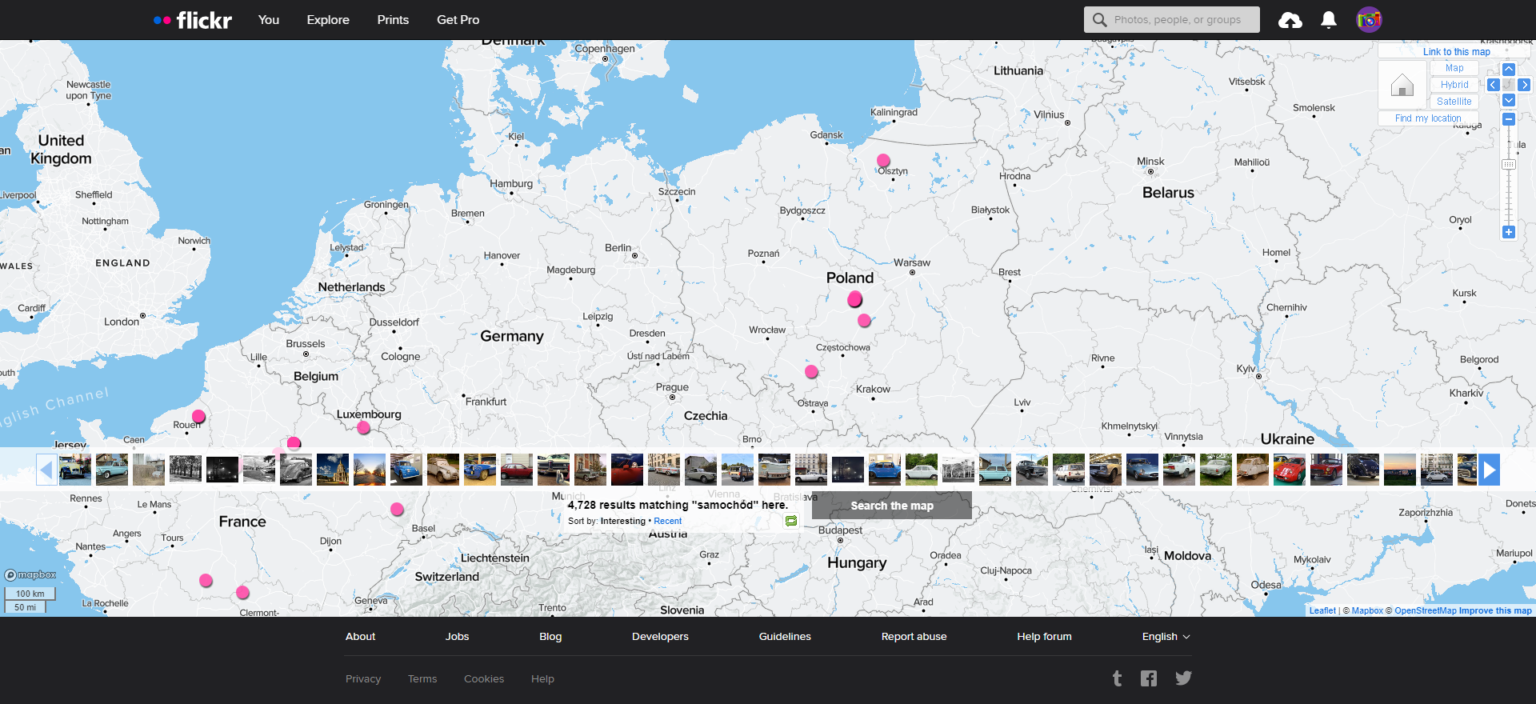Open the Link to this map link
1536x704 pixels.
[1456, 51]
